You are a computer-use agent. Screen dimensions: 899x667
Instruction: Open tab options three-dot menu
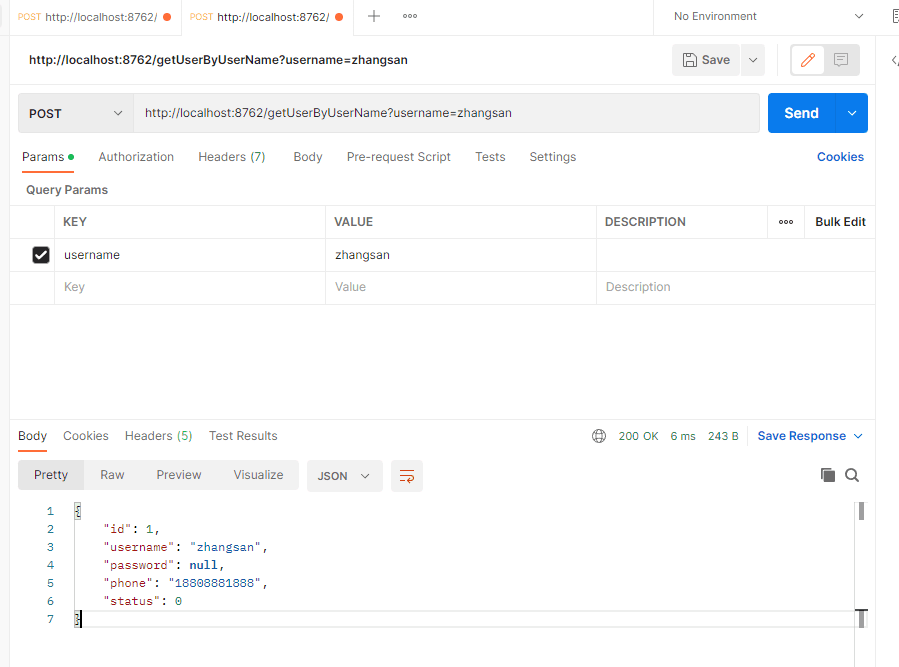(x=410, y=16)
